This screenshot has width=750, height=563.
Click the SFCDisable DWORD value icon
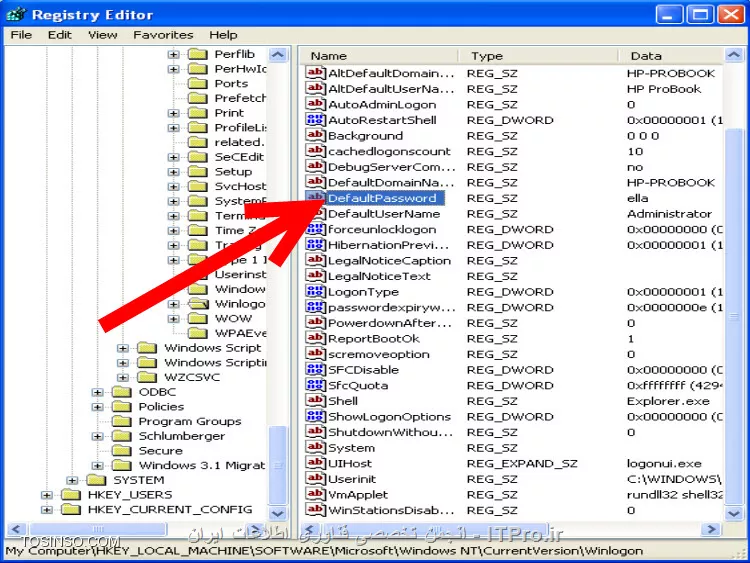(315, 369)
